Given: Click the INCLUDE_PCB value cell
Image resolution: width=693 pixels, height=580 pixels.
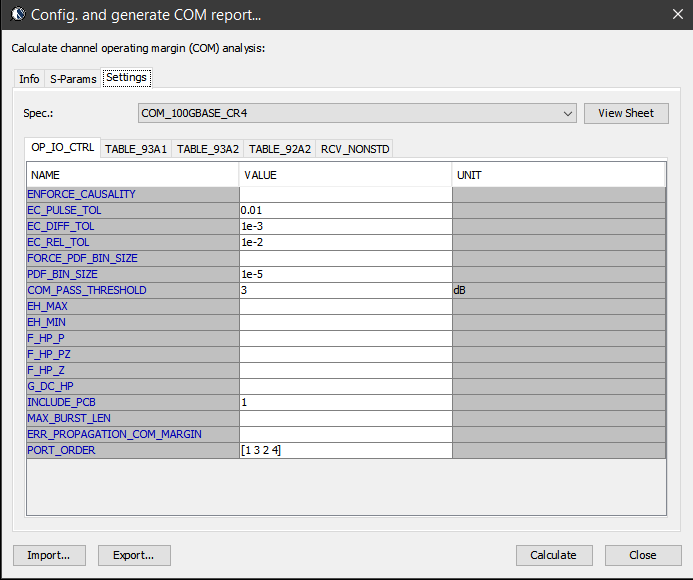Looking at the screenshot, I should (x=345, y=402).
